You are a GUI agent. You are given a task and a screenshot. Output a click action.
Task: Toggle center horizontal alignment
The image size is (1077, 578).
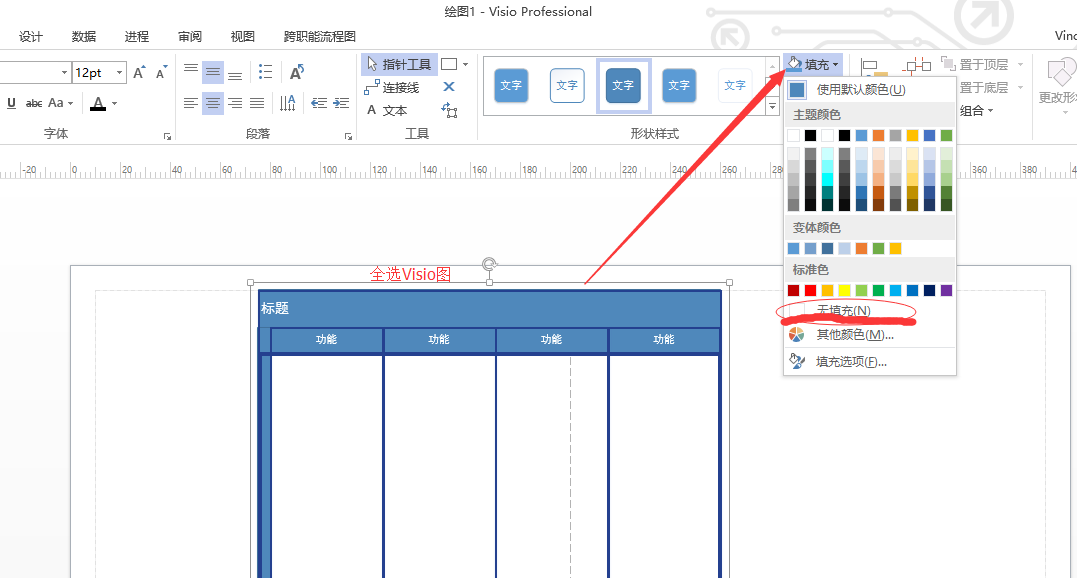(213, 103)
